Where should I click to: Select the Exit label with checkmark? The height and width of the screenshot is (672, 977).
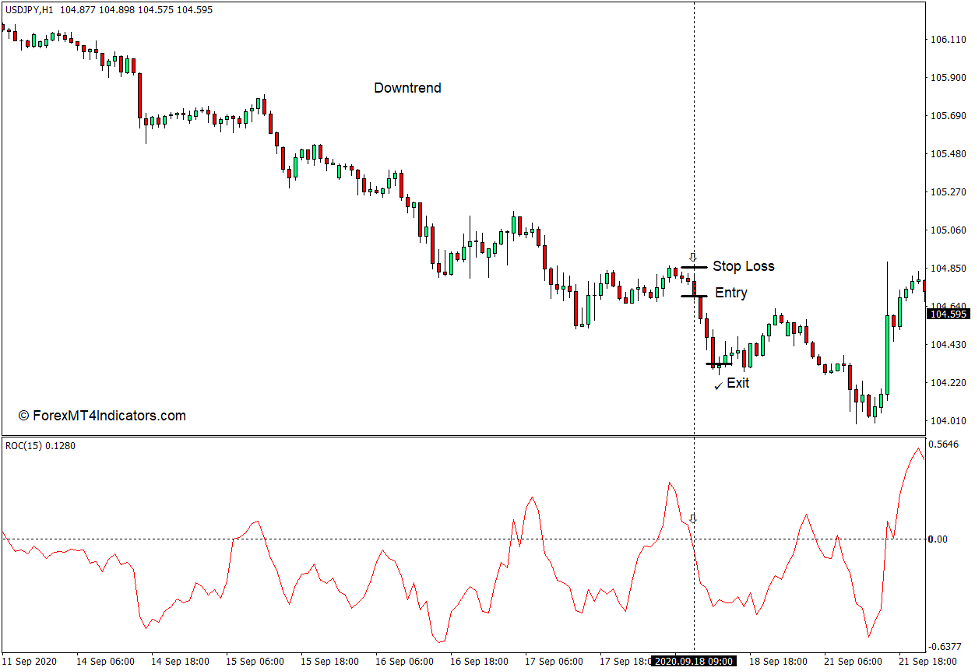(737, 382)
